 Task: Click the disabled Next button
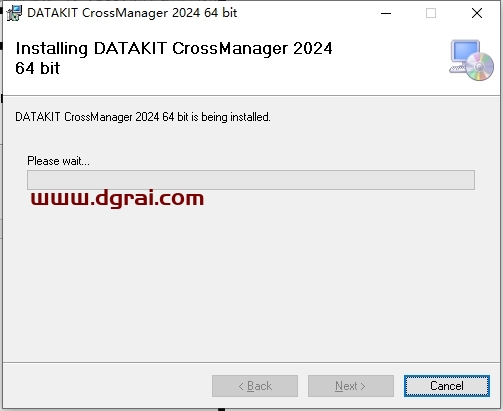click(351, 386)
